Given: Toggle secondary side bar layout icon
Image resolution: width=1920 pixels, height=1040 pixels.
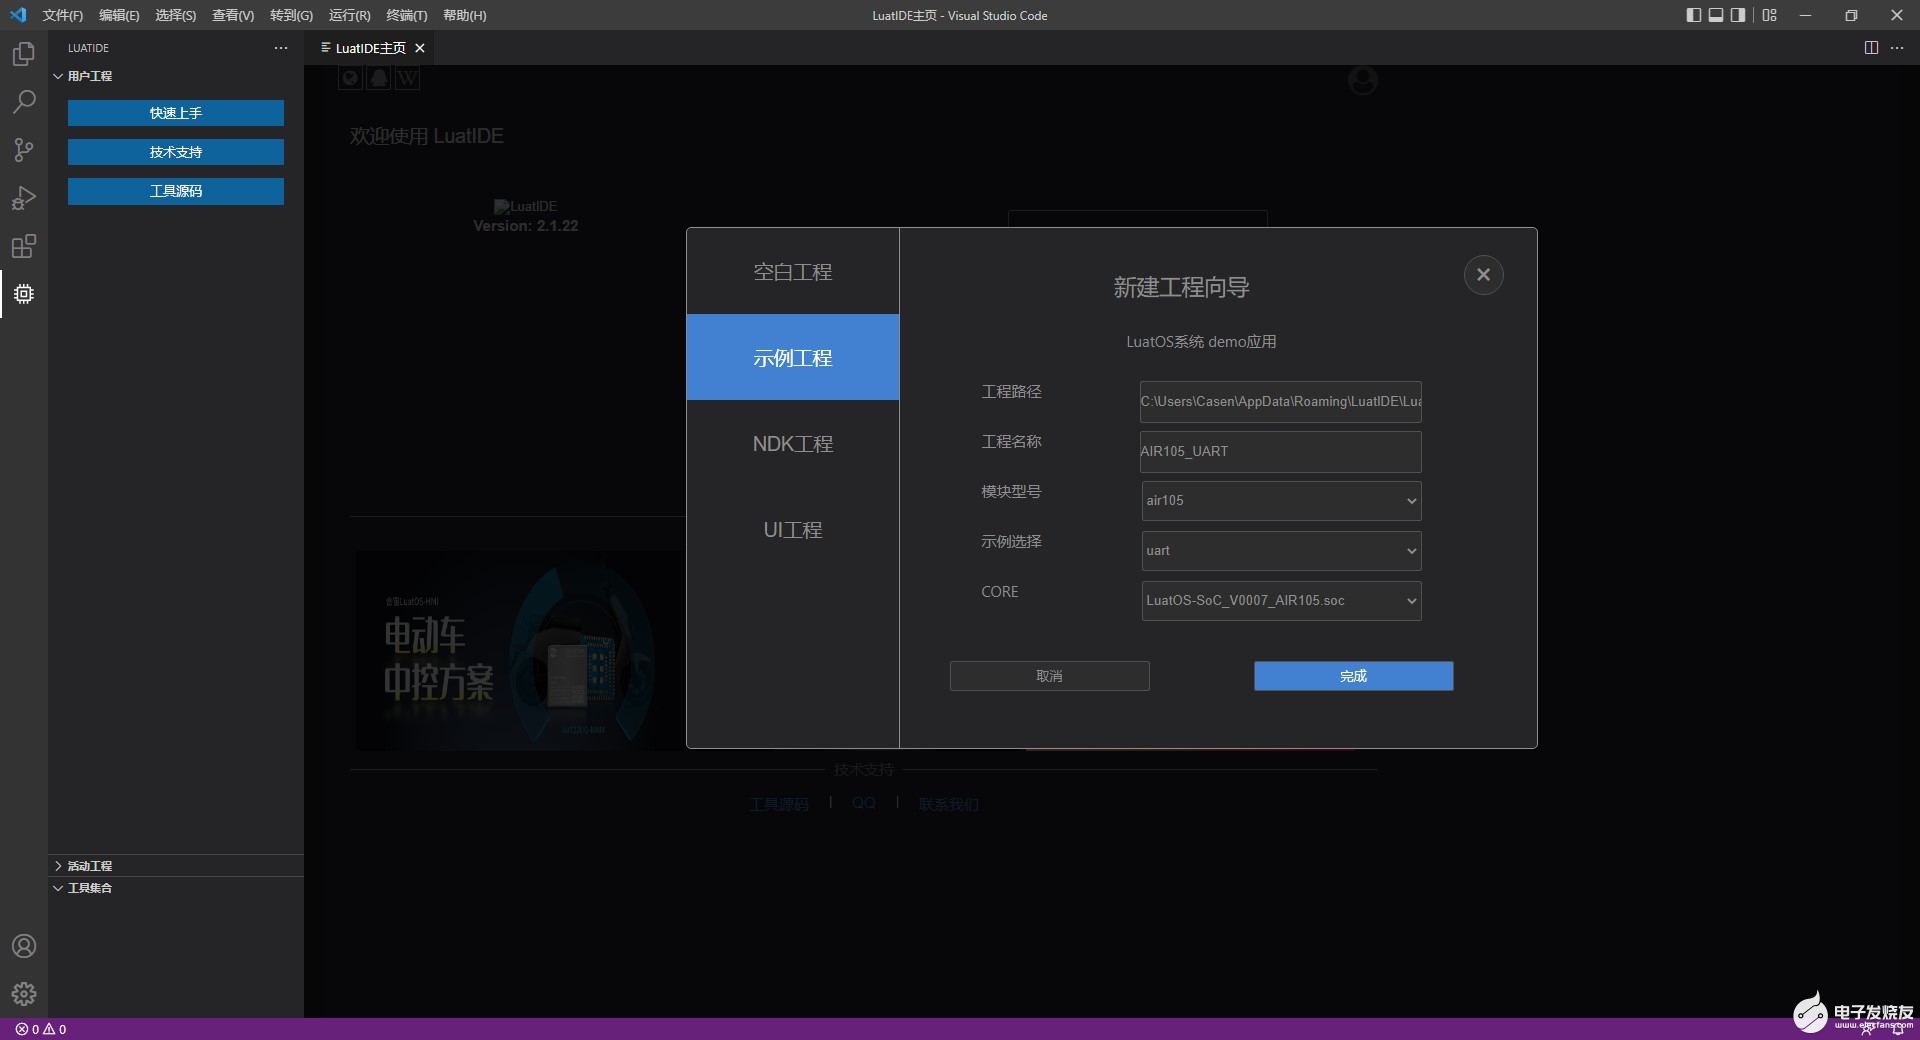Looking at the screenshot, I should click(1738, 15).
